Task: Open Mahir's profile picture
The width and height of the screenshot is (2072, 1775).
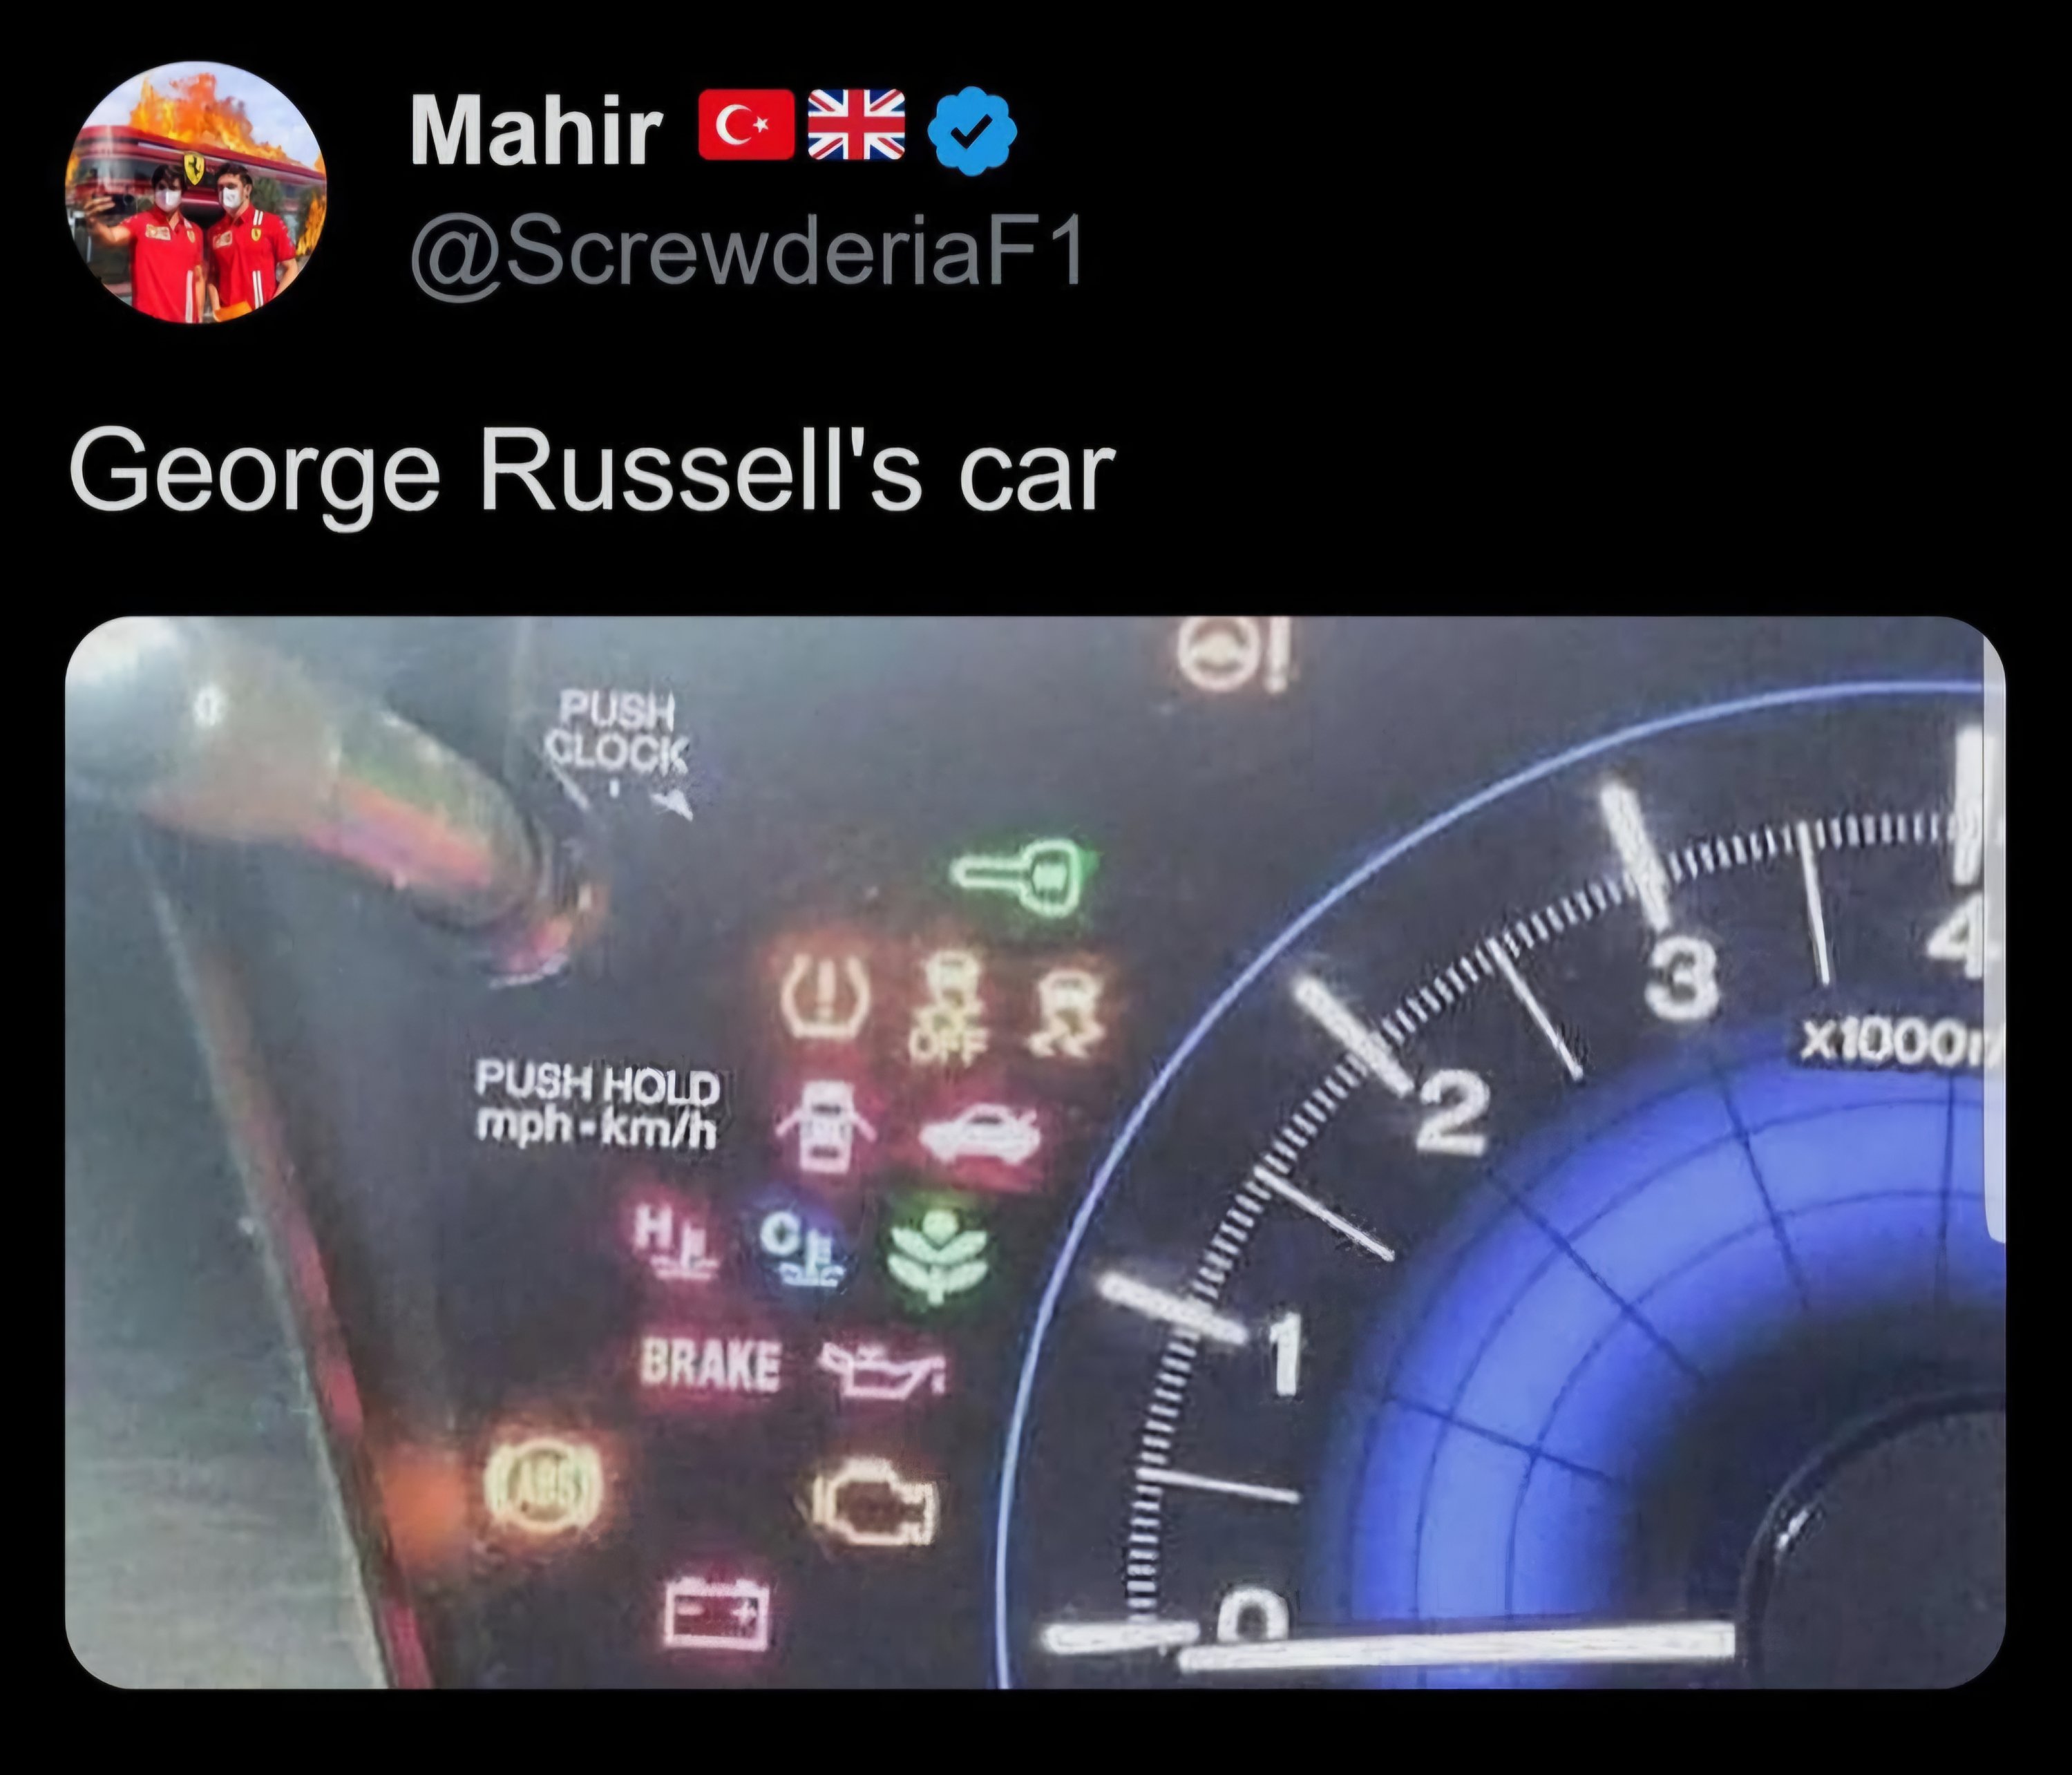Action: coord(195,193)
